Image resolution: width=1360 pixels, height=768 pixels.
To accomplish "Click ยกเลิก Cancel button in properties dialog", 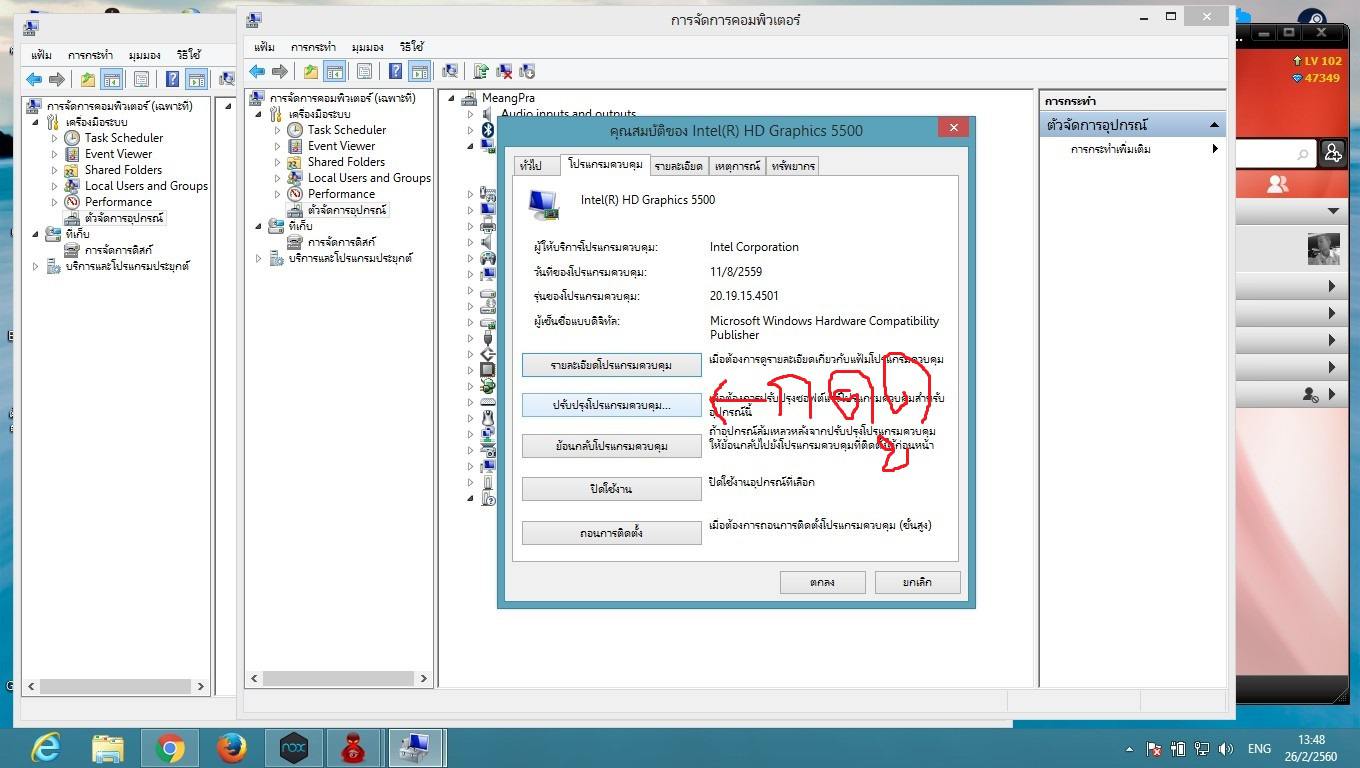I will click(x=917, y=582).
